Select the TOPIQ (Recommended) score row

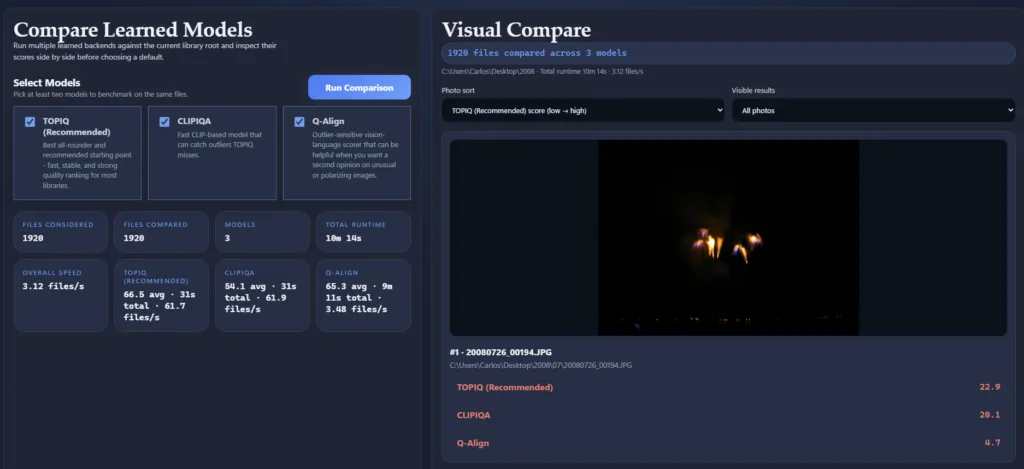728,387
